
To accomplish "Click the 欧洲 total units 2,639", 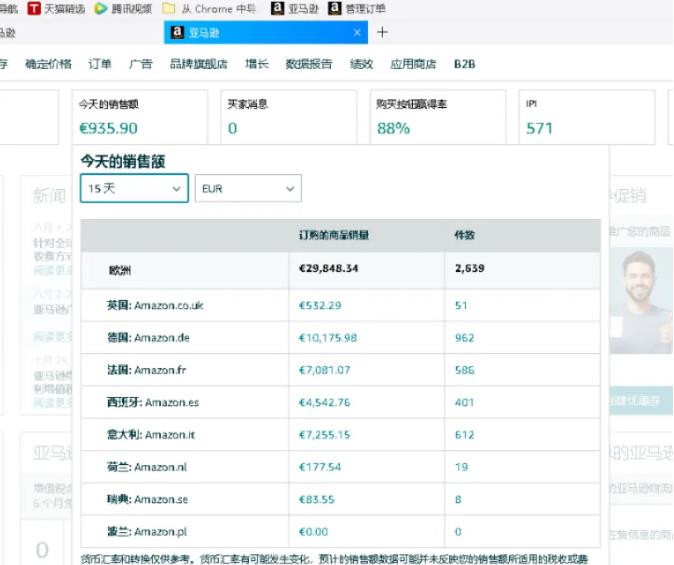I will click(x=470, y=269).
